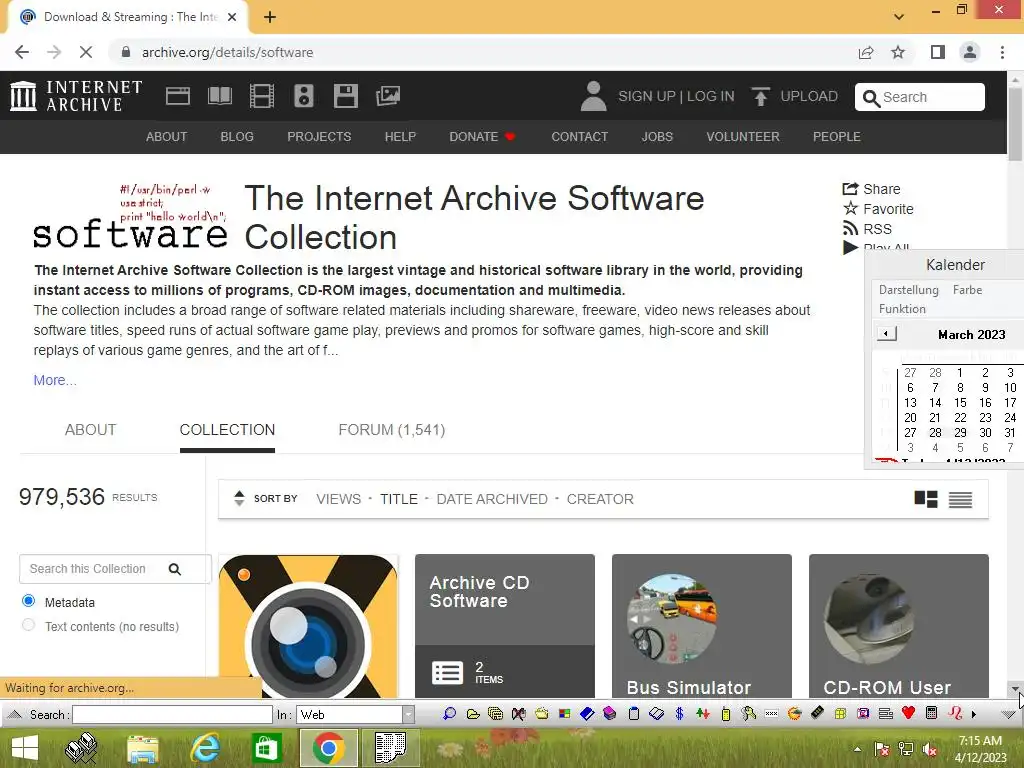
Task: Select the Metadata radio button
Action: [28, 601]
